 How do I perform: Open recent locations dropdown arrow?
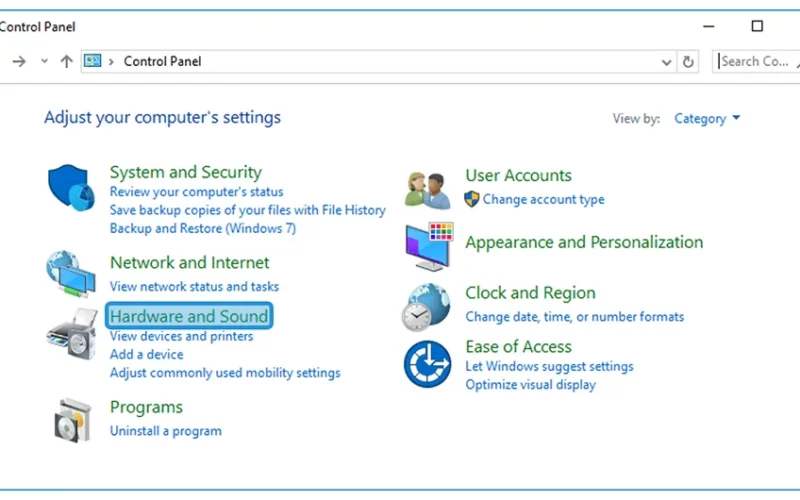pos(44,61)
